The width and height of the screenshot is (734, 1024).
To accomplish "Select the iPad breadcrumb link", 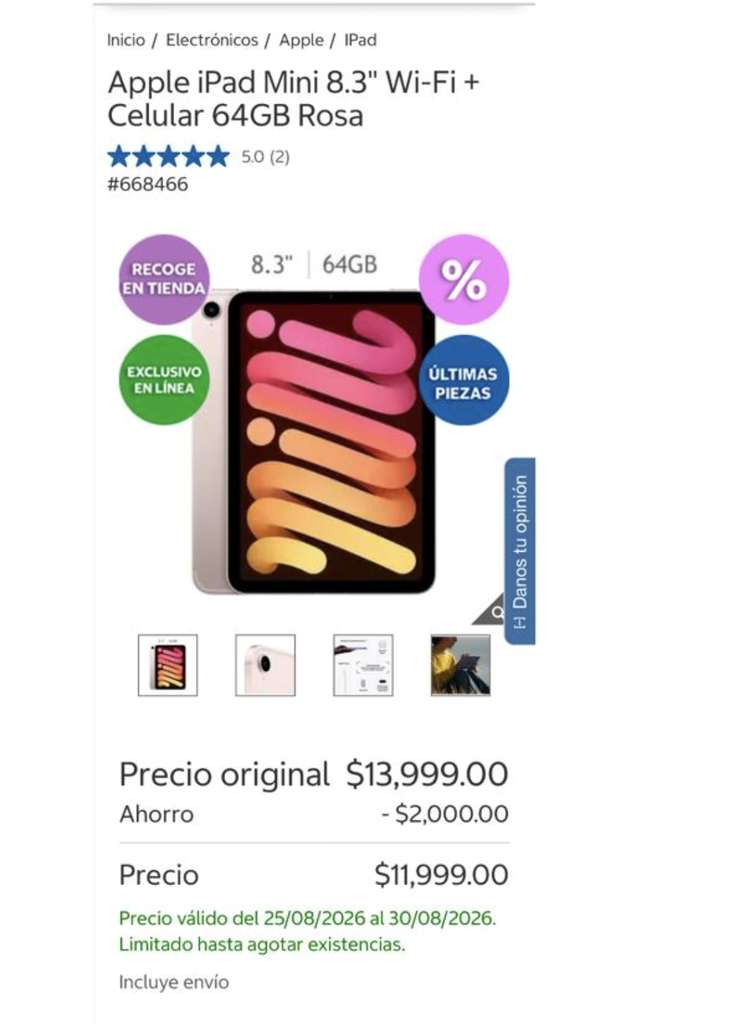I will tap(360, 40).
